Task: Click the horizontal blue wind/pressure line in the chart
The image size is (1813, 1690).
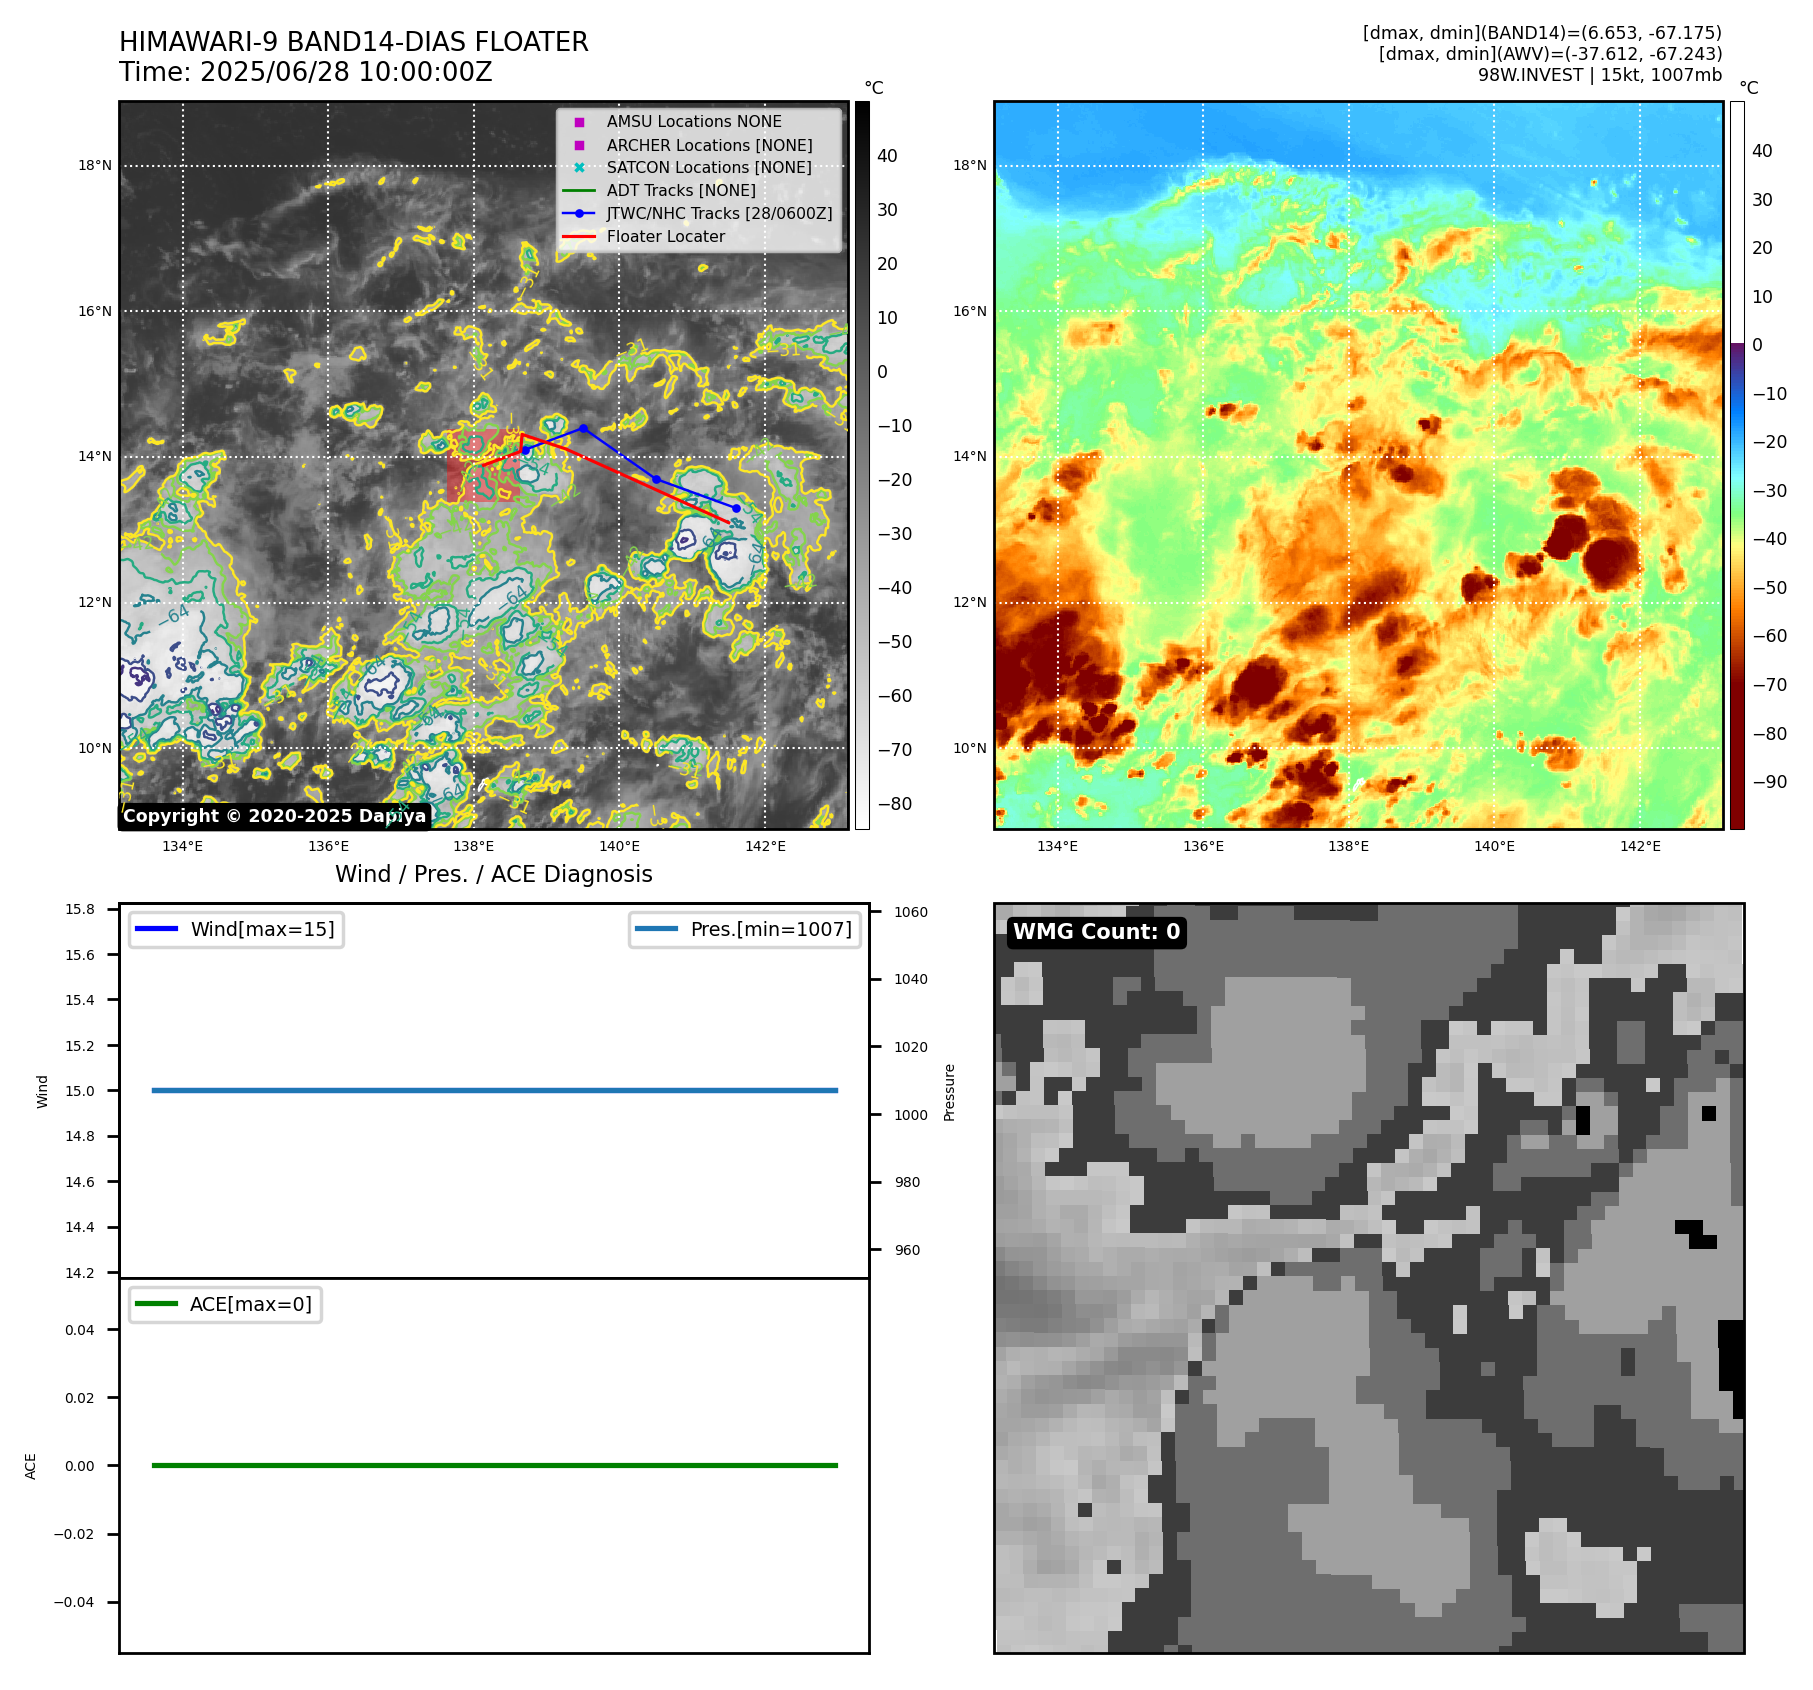Action: pyautogui.click(x=495, y=1090)
